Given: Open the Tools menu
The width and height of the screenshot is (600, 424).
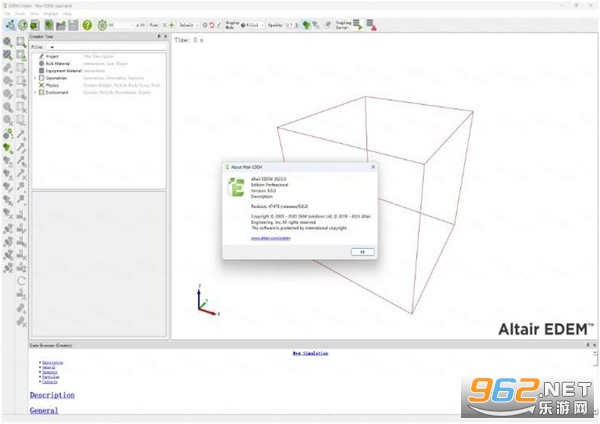Looking at the screenshot, I should 20,13.
